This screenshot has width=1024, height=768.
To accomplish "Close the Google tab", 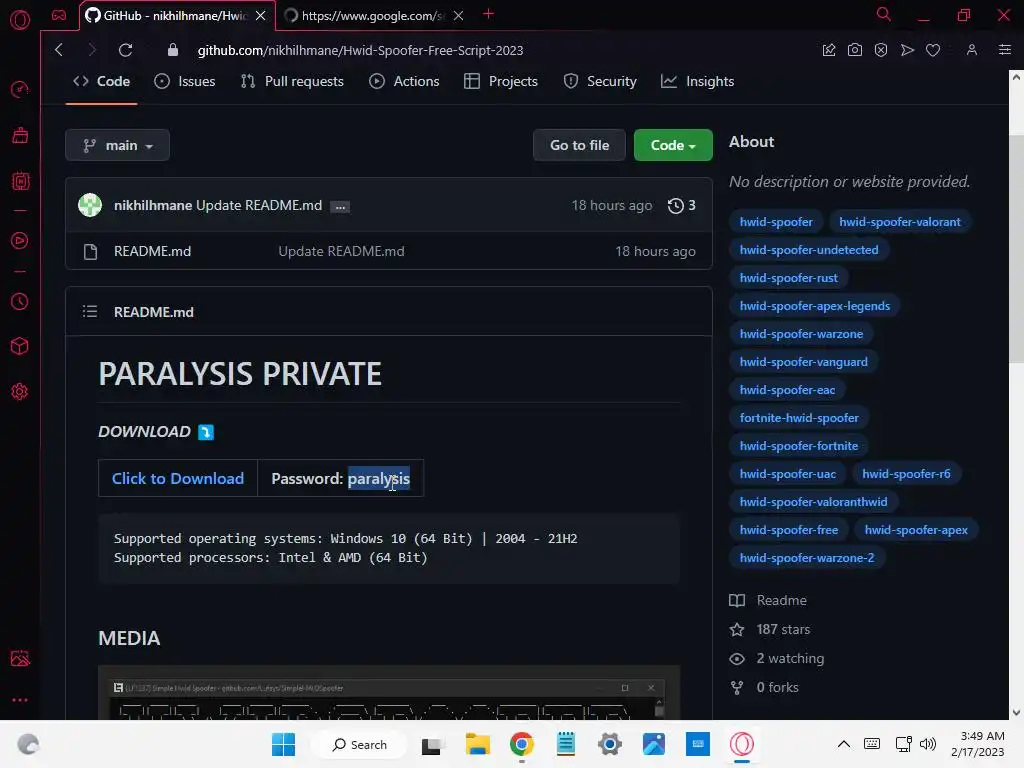I will (458, 16).
